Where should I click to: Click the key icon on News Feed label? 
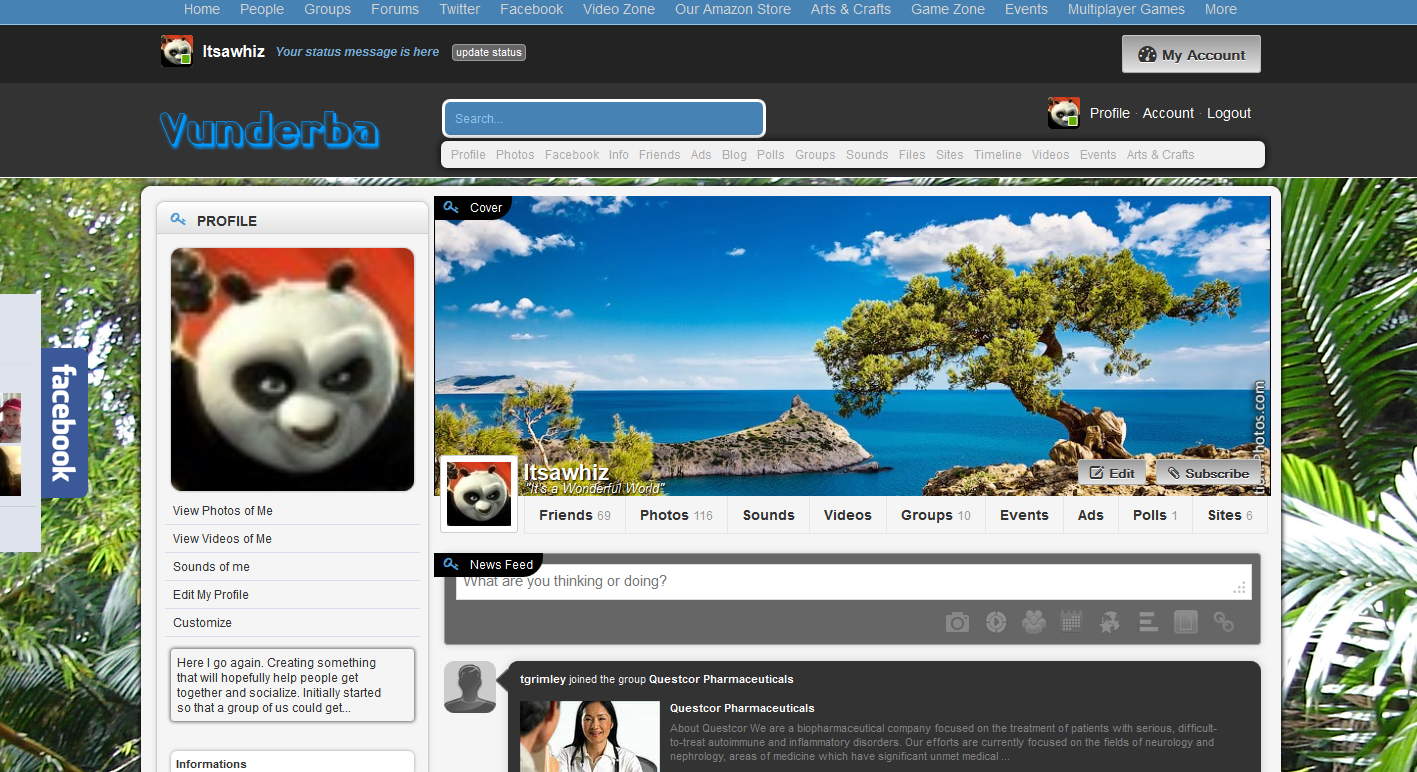click(451, 564)
